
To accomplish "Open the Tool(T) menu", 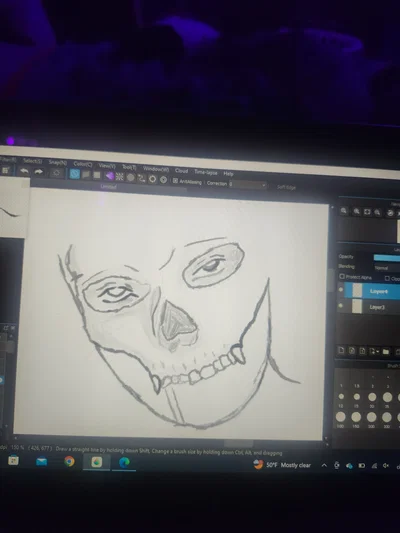I will pyautogui.click(x=129, y=167).
